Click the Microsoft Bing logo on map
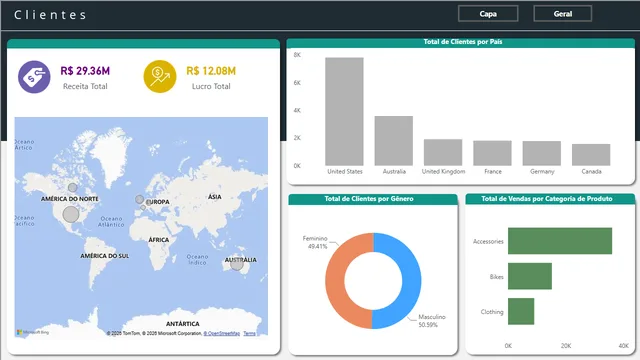 (x=33, y=332)
